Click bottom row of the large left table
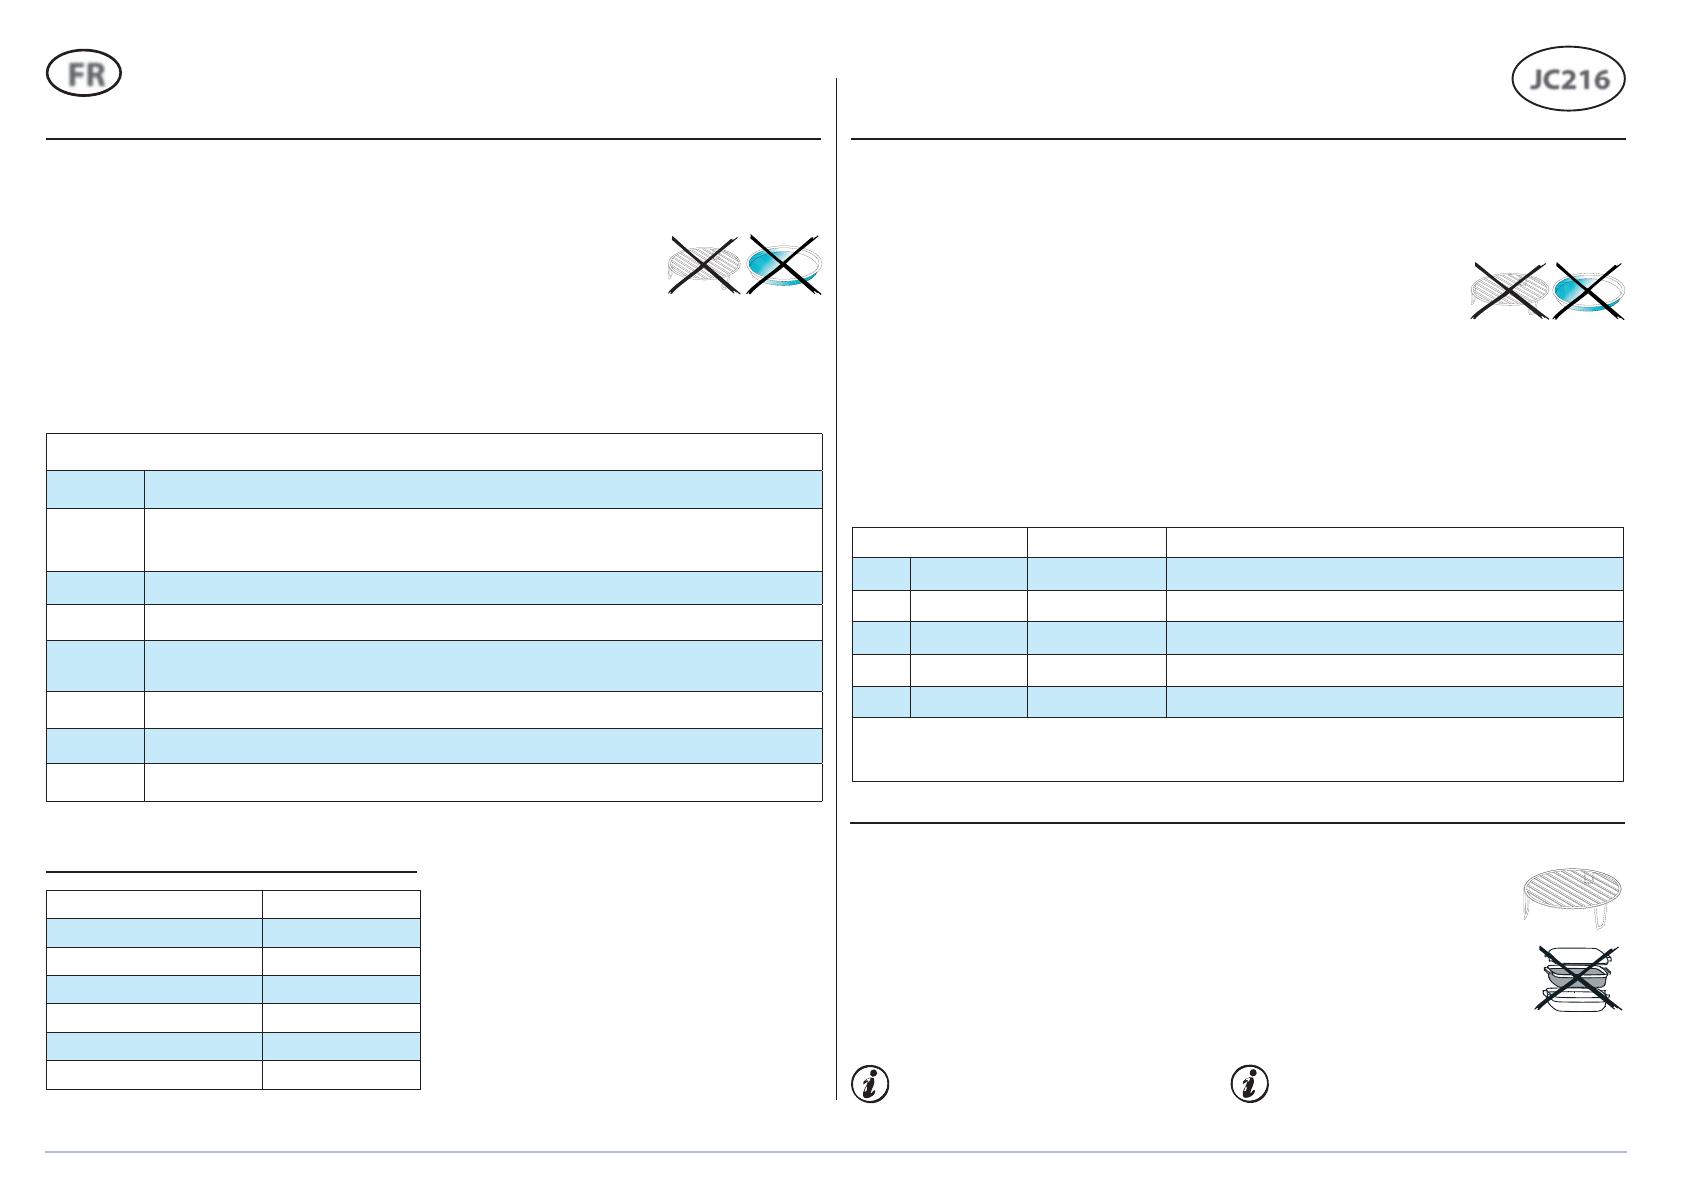The width and height of the screenshot is (1684, 1190). [482, 782]
